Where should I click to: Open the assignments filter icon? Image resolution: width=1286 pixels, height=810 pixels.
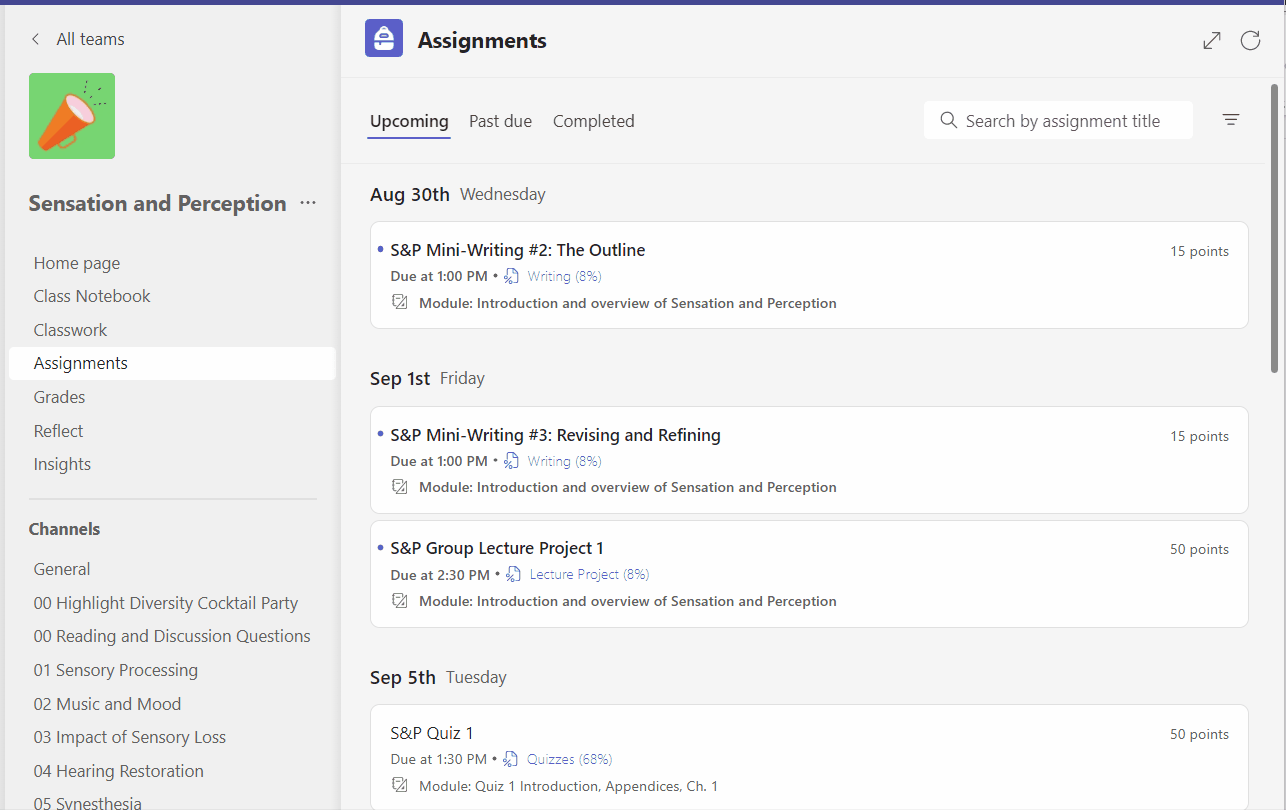pyautogui.click(x=1231, y=120)
